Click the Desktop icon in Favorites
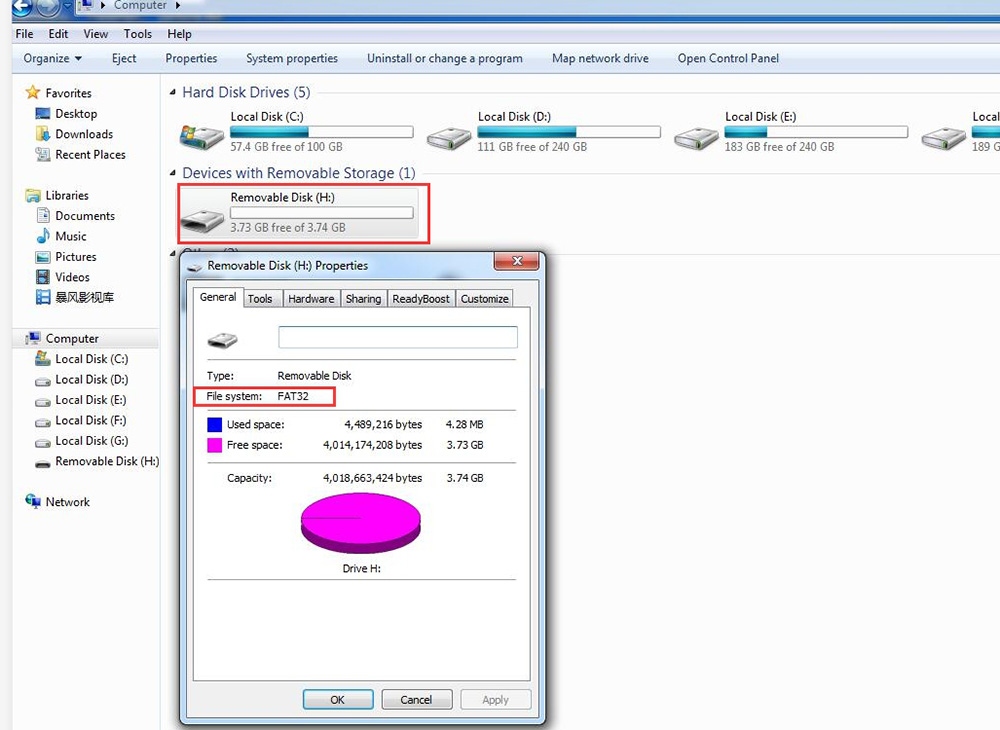The image size is (1000, 730). (x=43, y=113)
